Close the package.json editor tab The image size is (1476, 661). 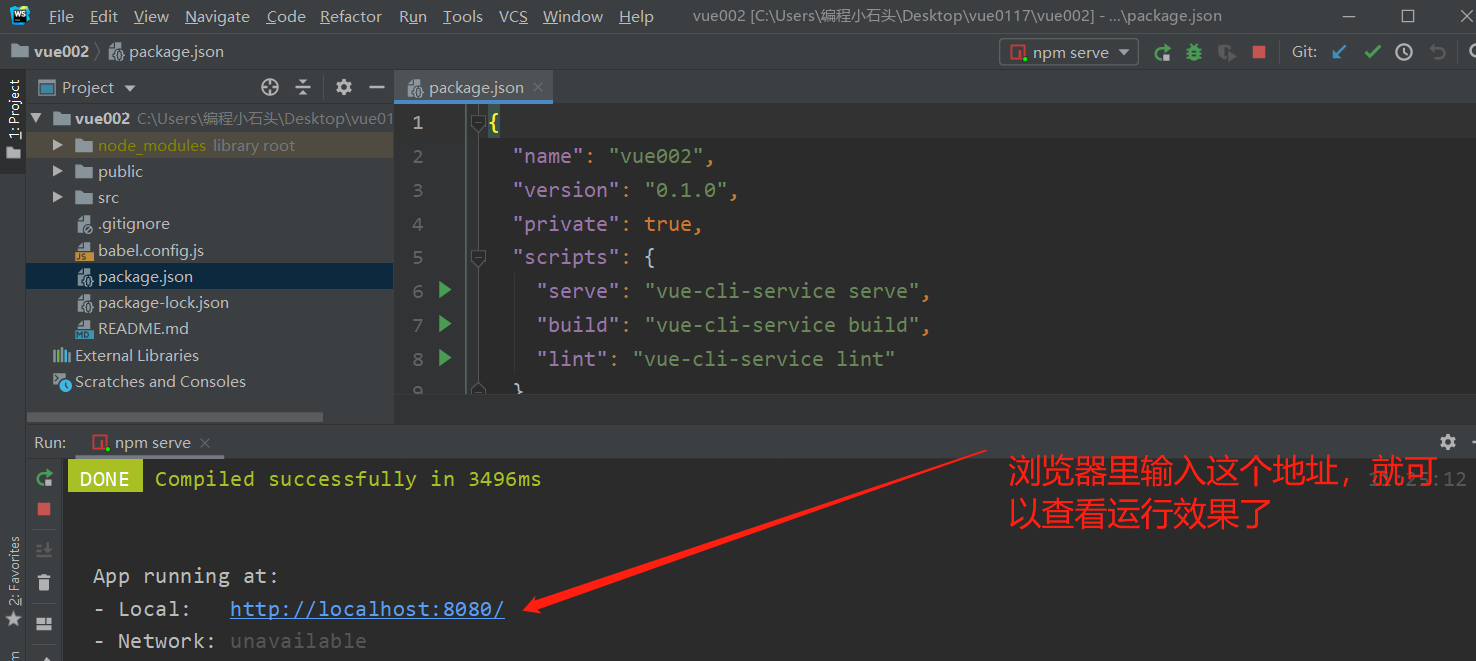pyautogui.click(x=538, y=87)
